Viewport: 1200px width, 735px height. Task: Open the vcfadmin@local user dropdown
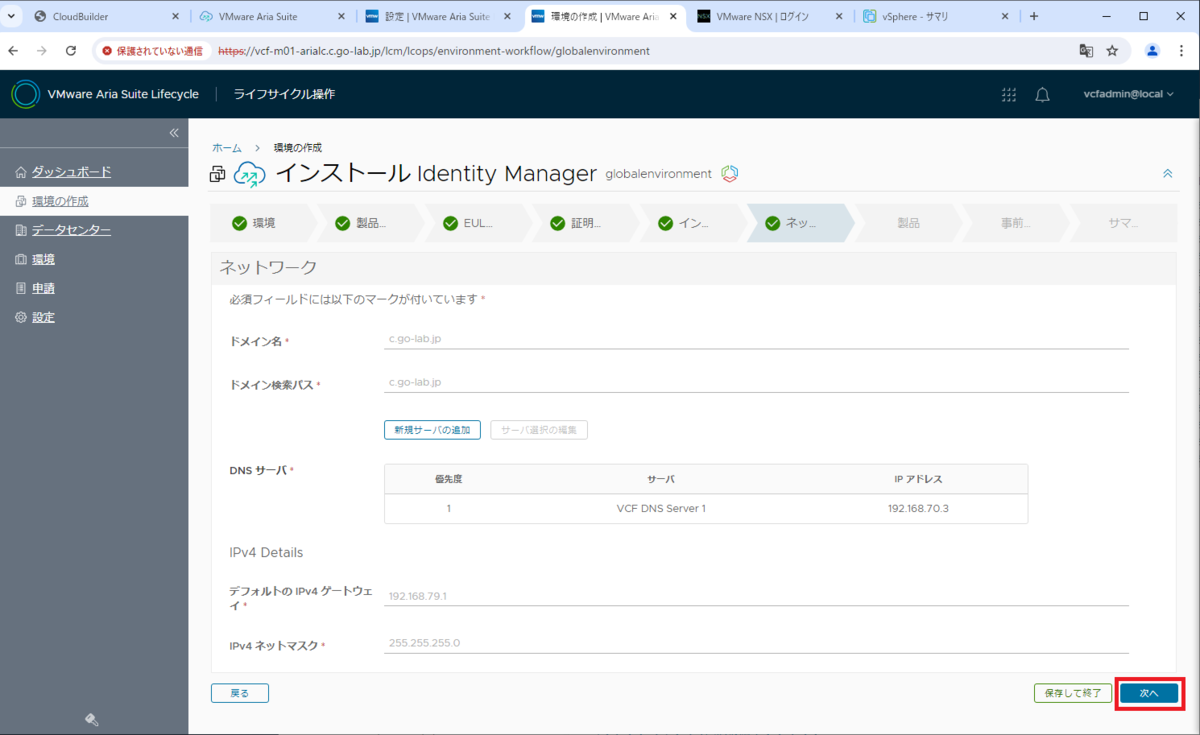pos(1128,94)
